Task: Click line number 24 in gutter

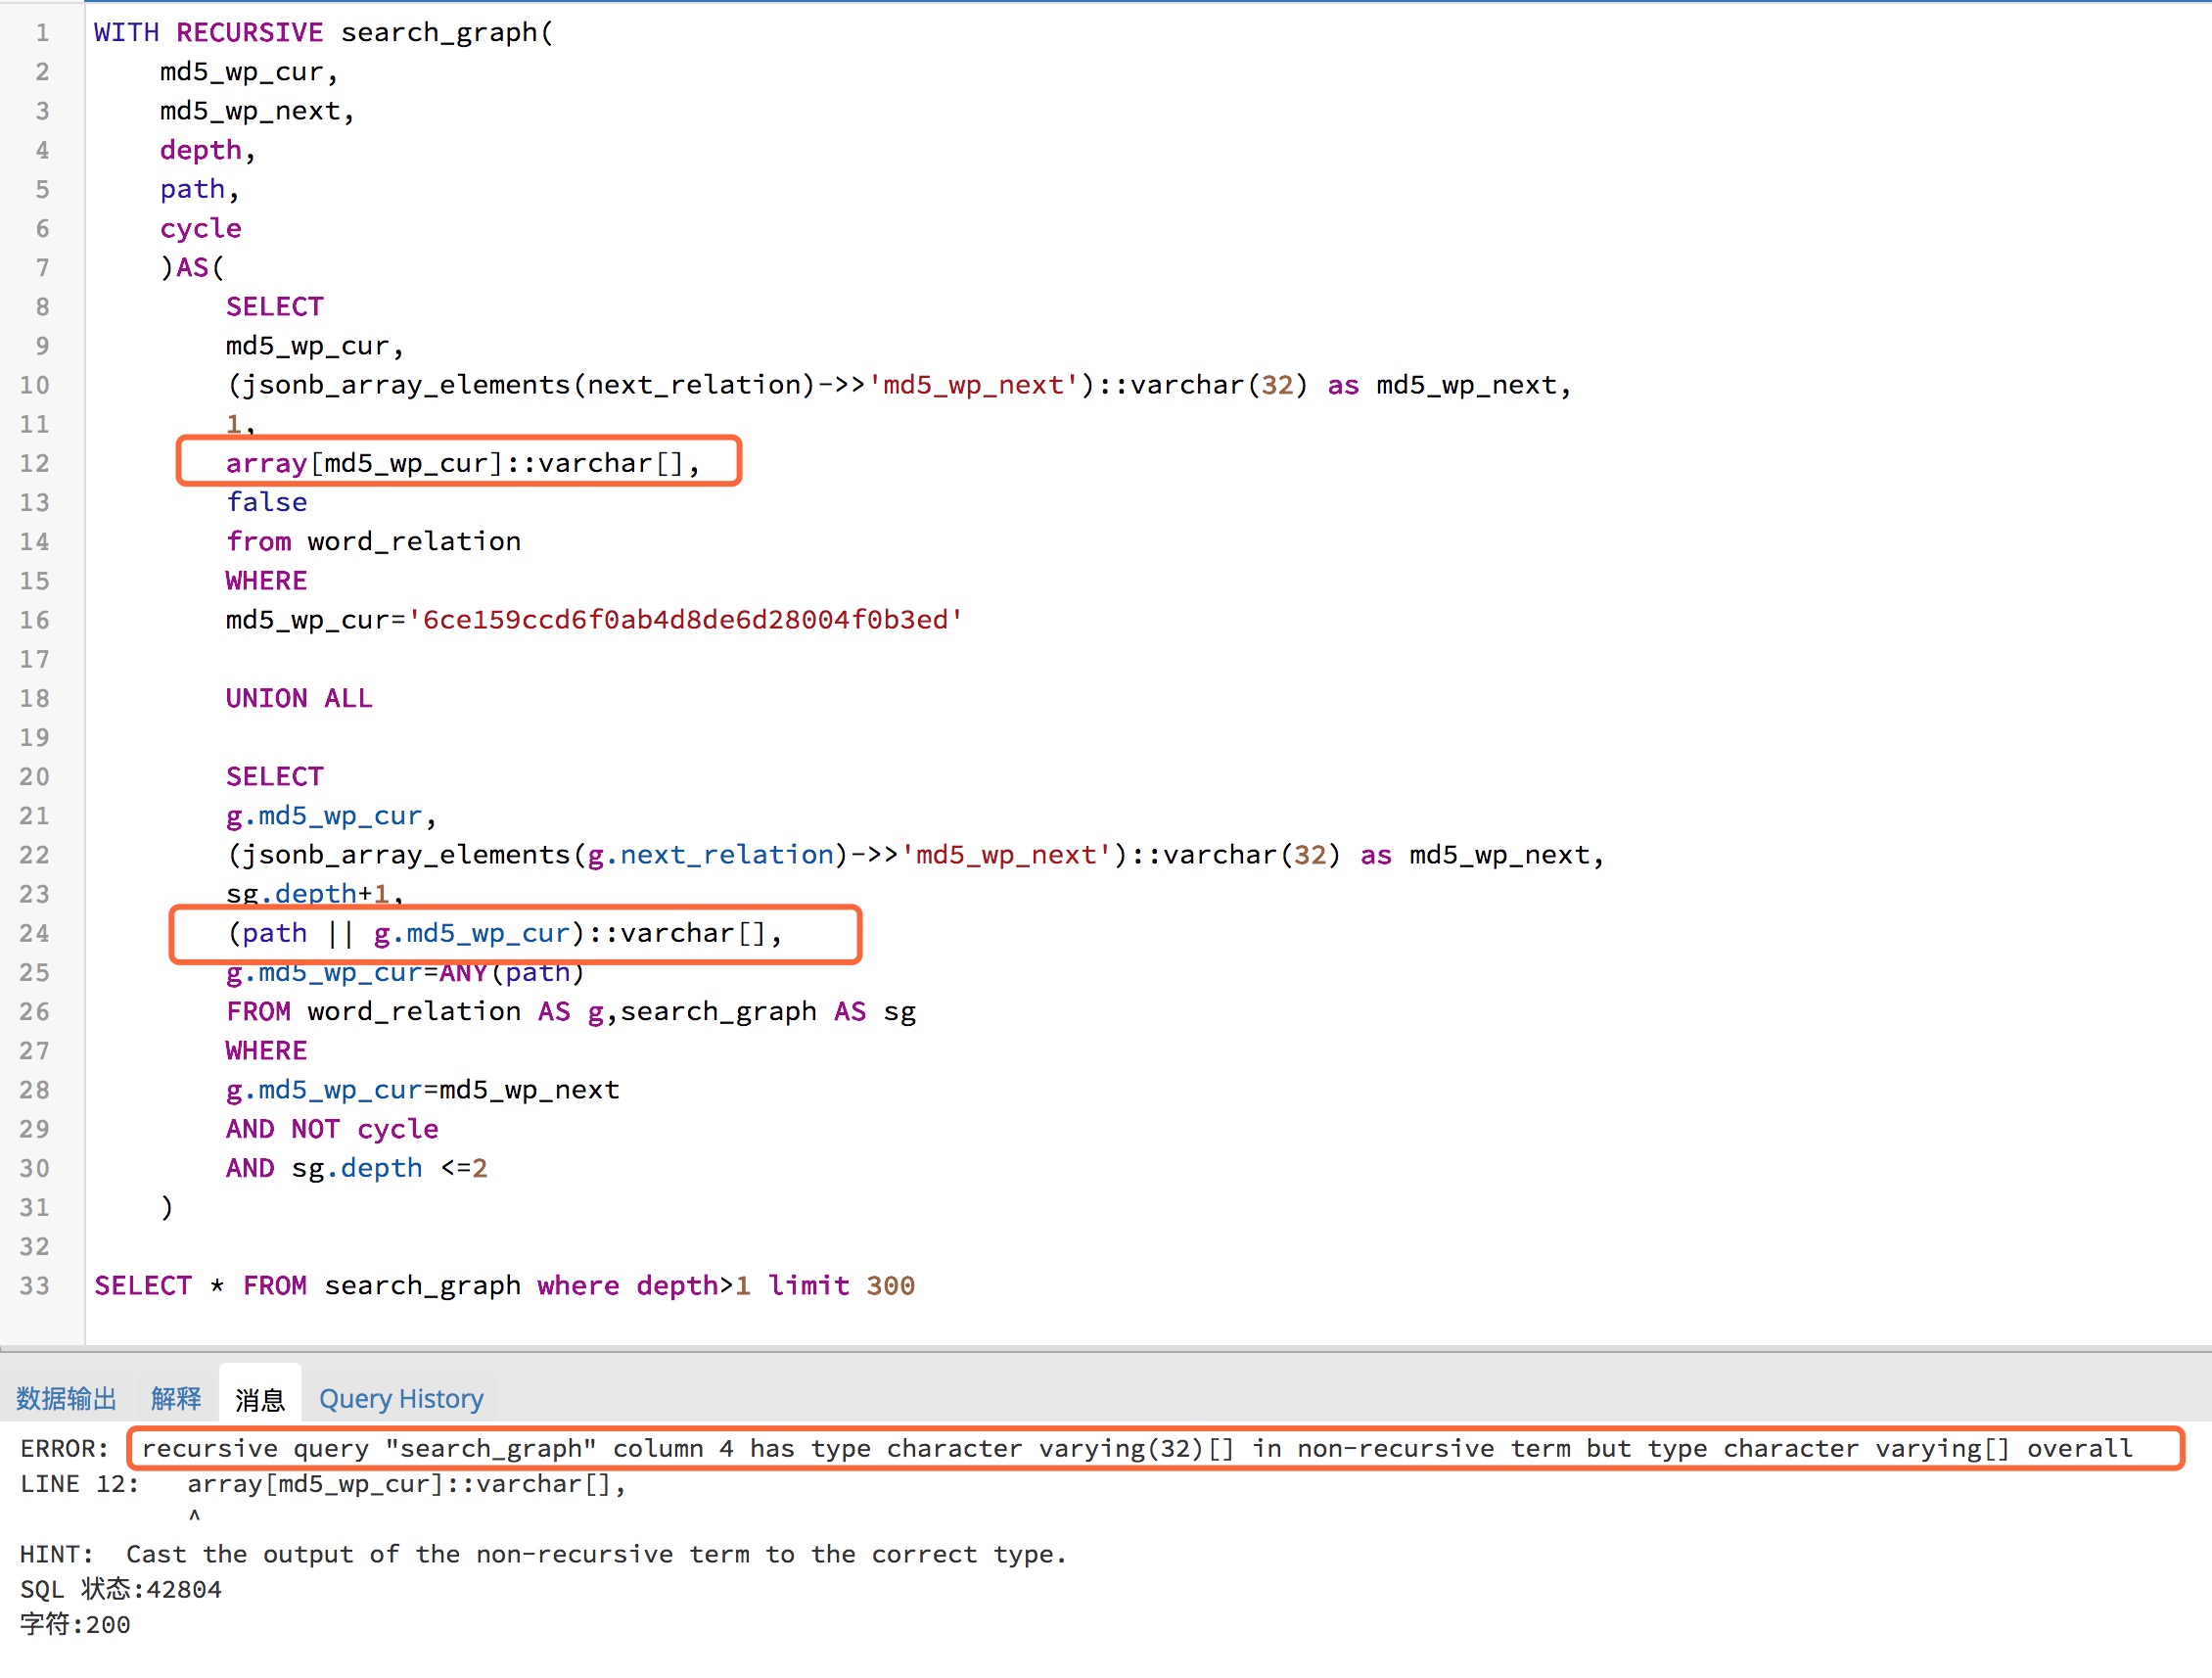Action: [34, 933]
